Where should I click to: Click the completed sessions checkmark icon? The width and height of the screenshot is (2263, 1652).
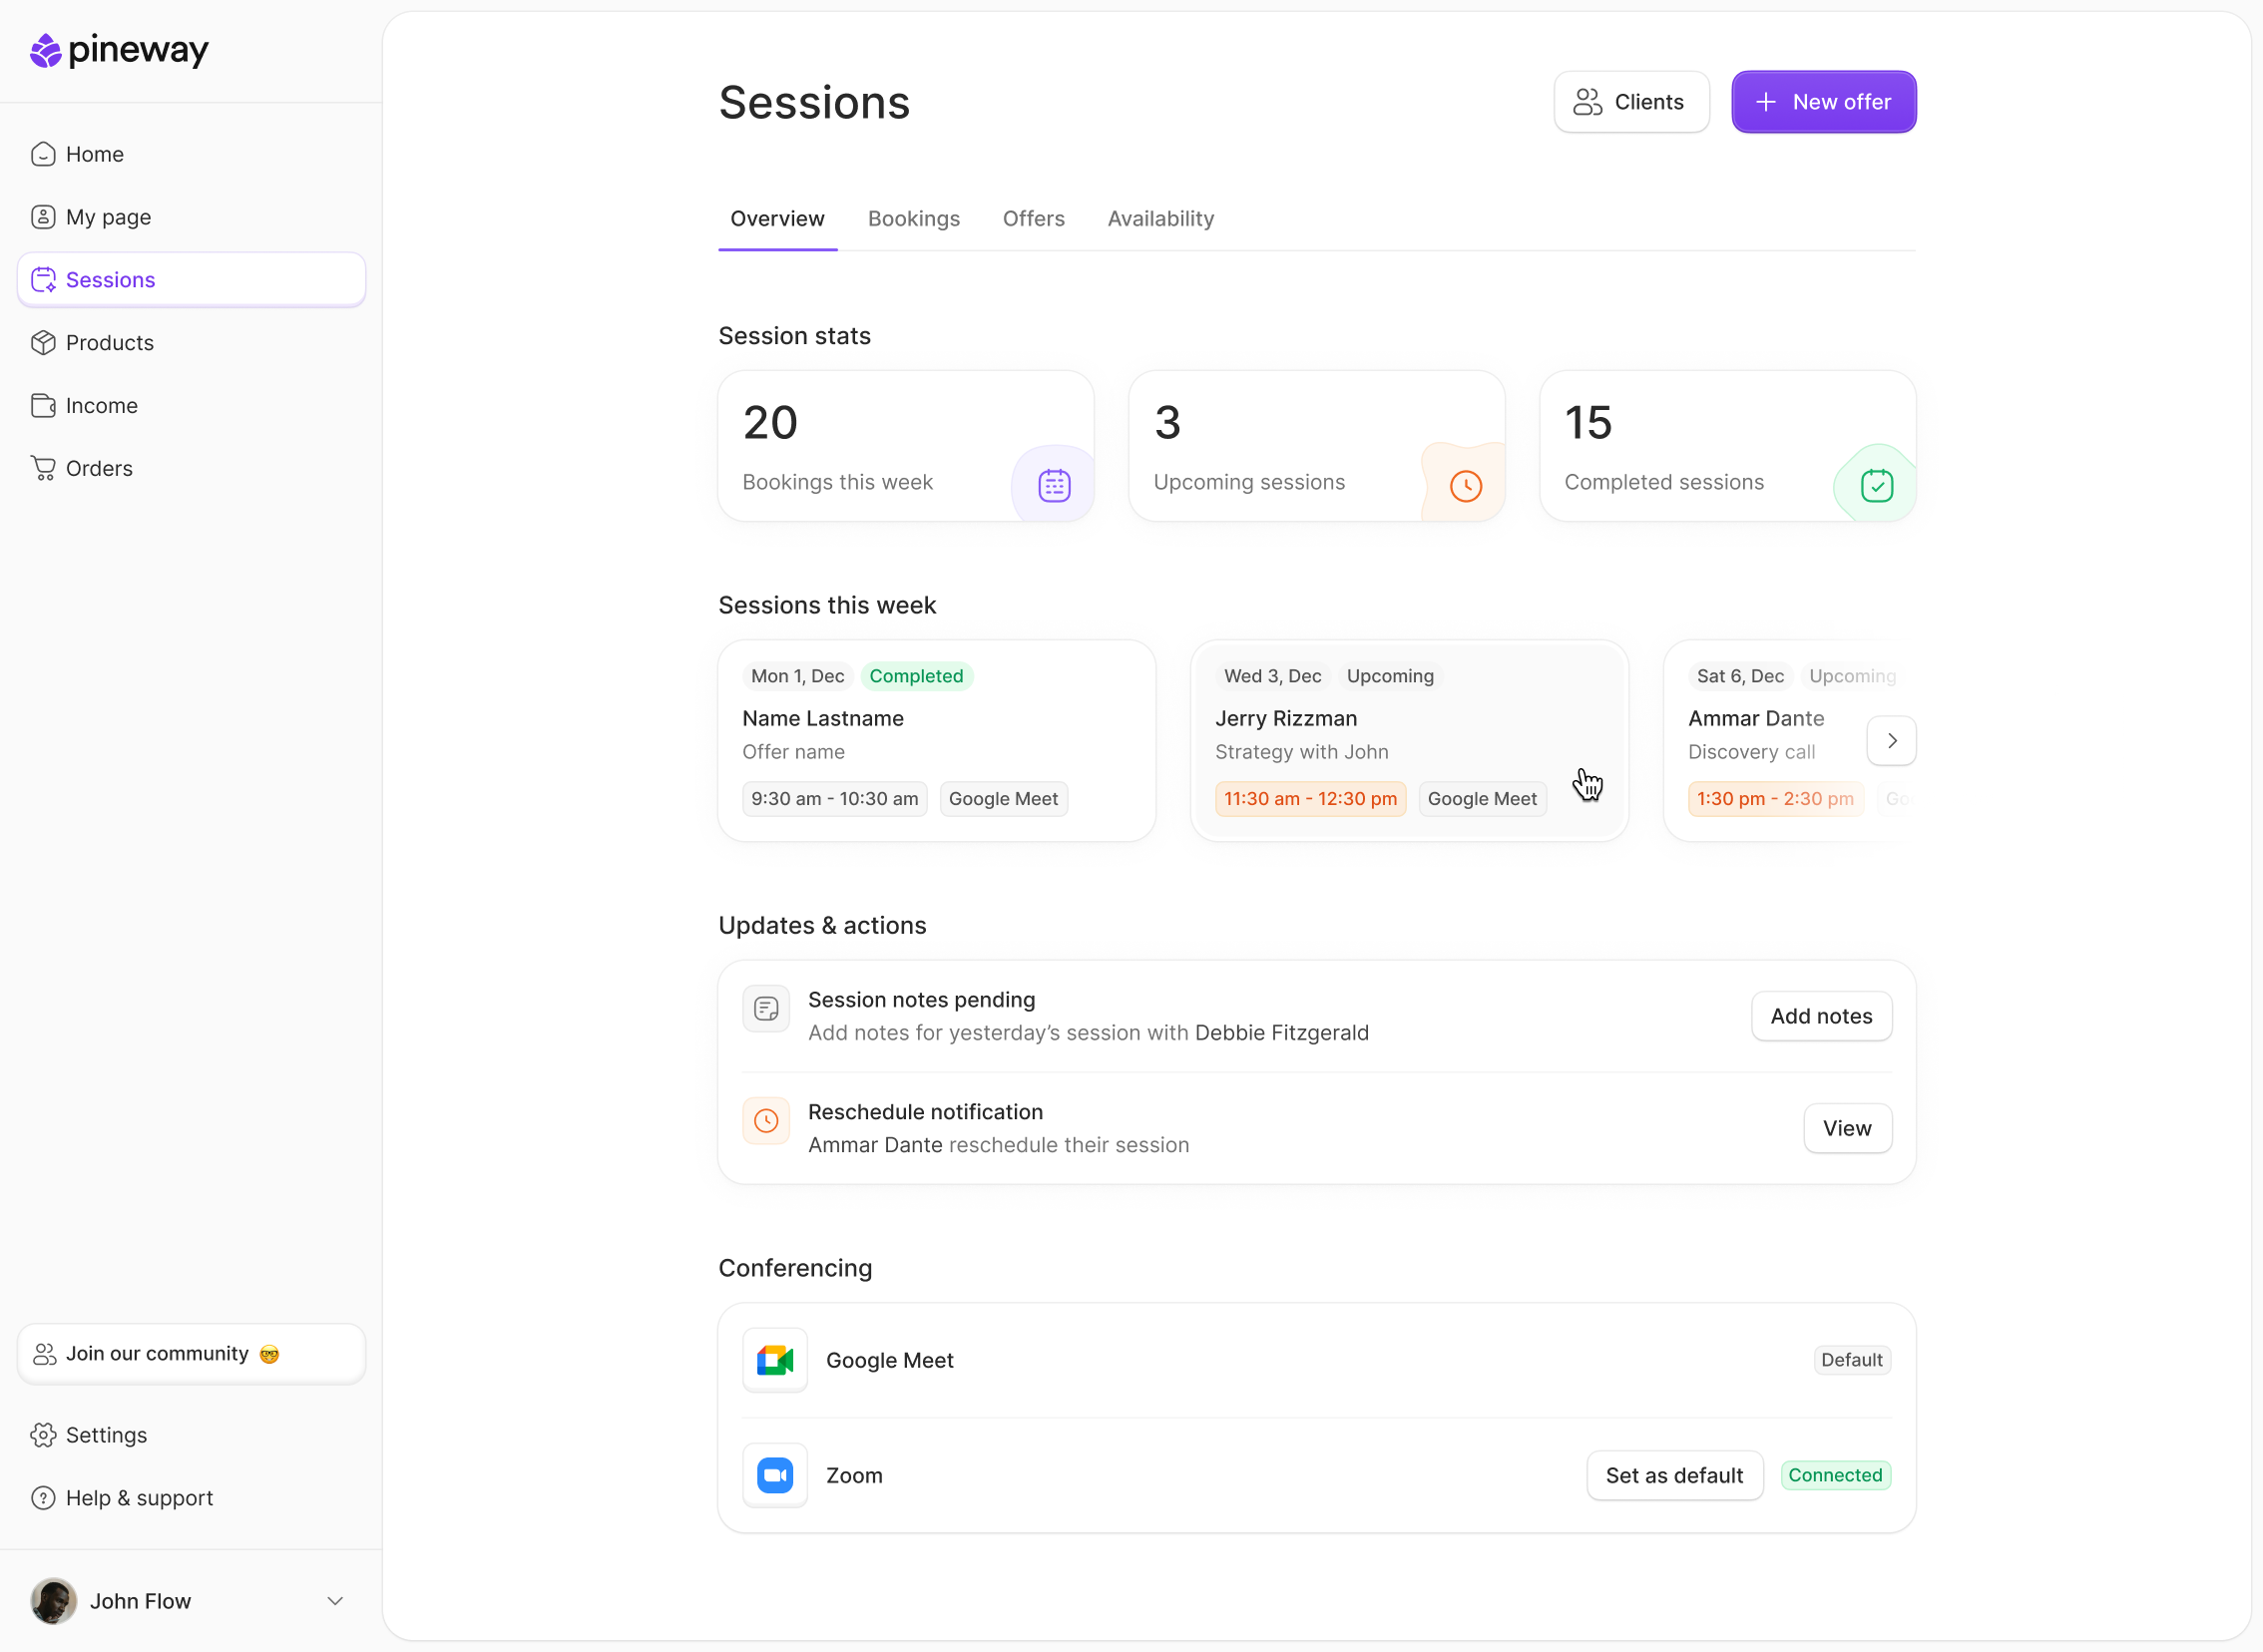[1876, 486]
